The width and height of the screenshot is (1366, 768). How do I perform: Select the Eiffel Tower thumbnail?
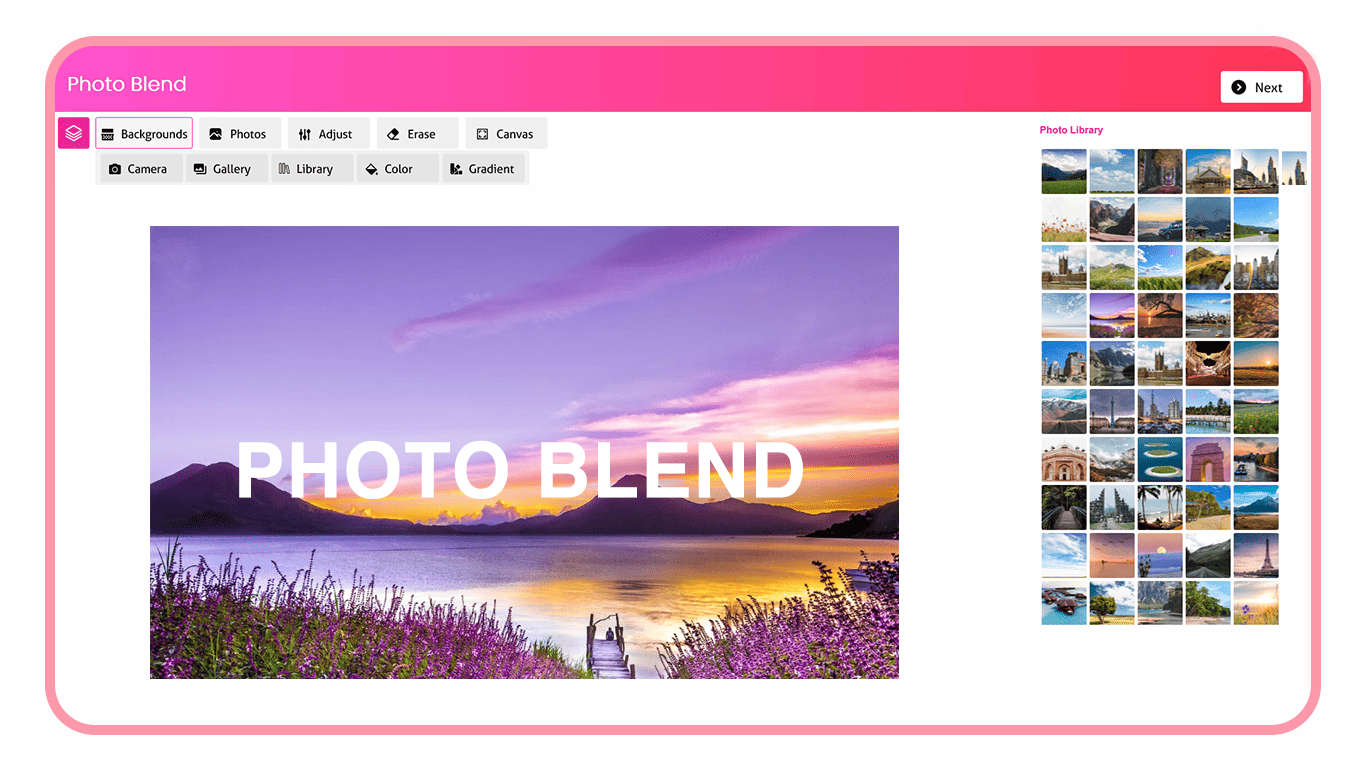point(1255,555)
